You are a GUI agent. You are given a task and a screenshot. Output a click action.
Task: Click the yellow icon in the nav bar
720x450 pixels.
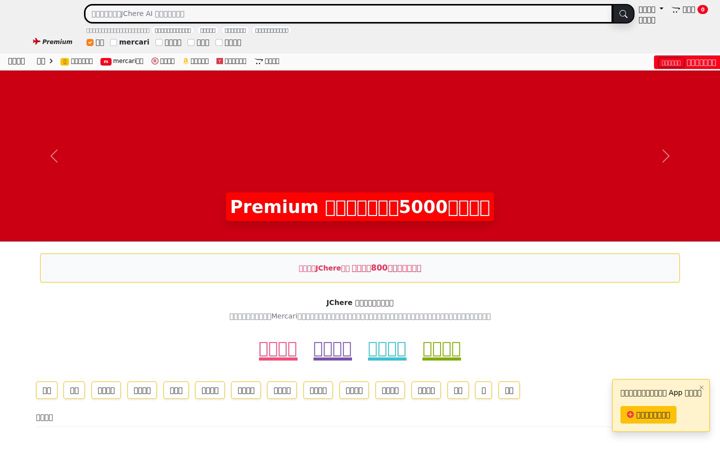[x=65, y=62]
